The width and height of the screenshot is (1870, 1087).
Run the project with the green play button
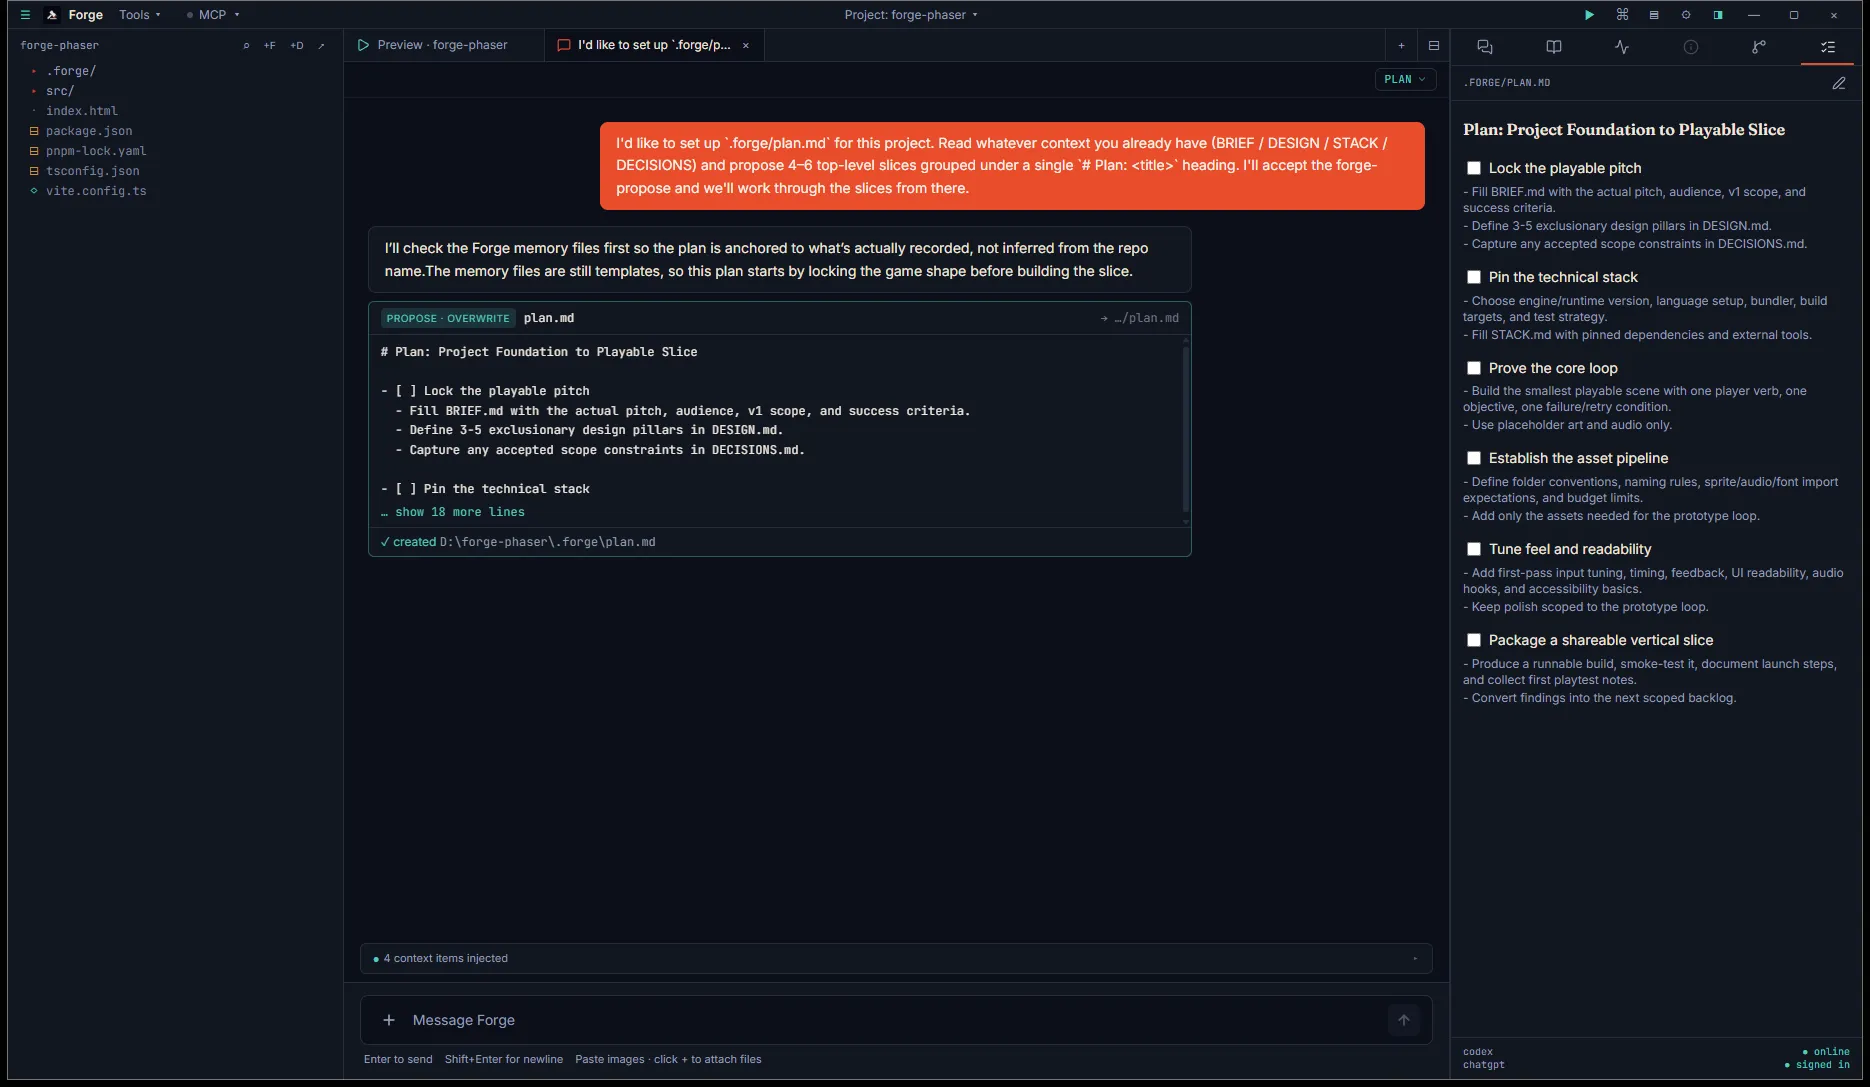pyautogui.click(x=1589, y=15)
